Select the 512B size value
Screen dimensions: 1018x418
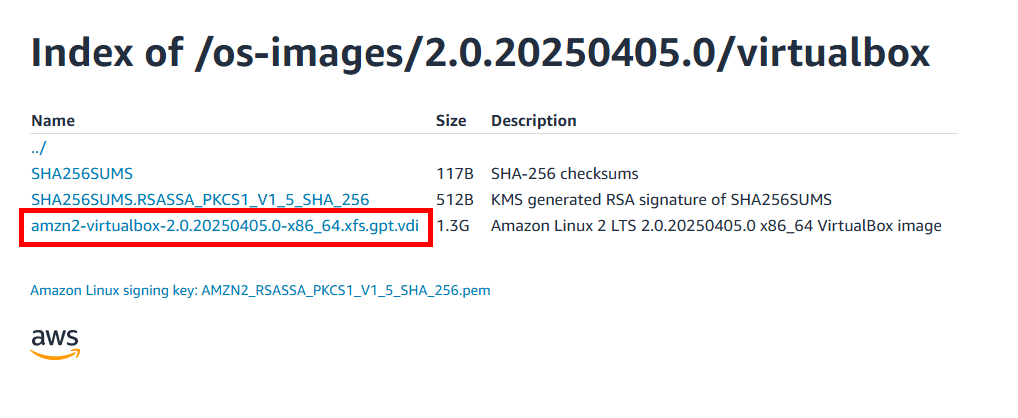[x=454, y=199]
